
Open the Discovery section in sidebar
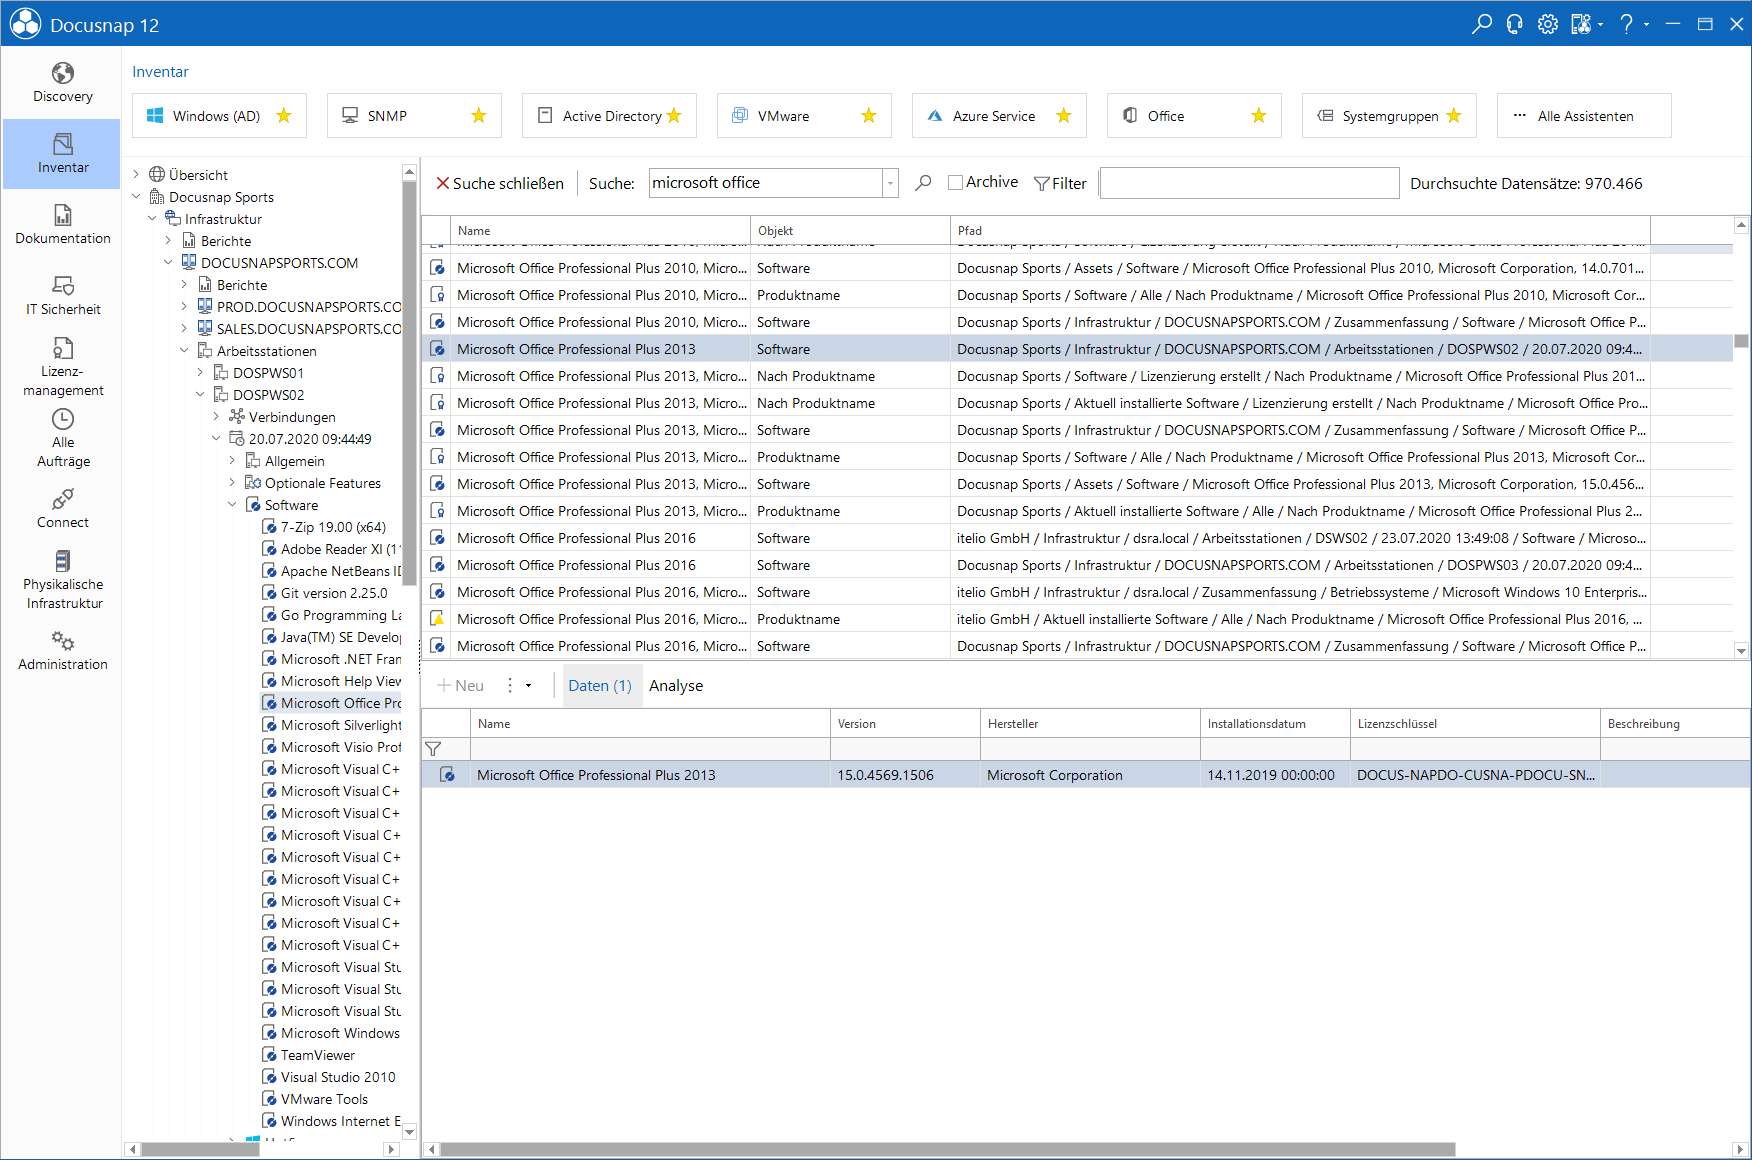(x=62, y=83)
